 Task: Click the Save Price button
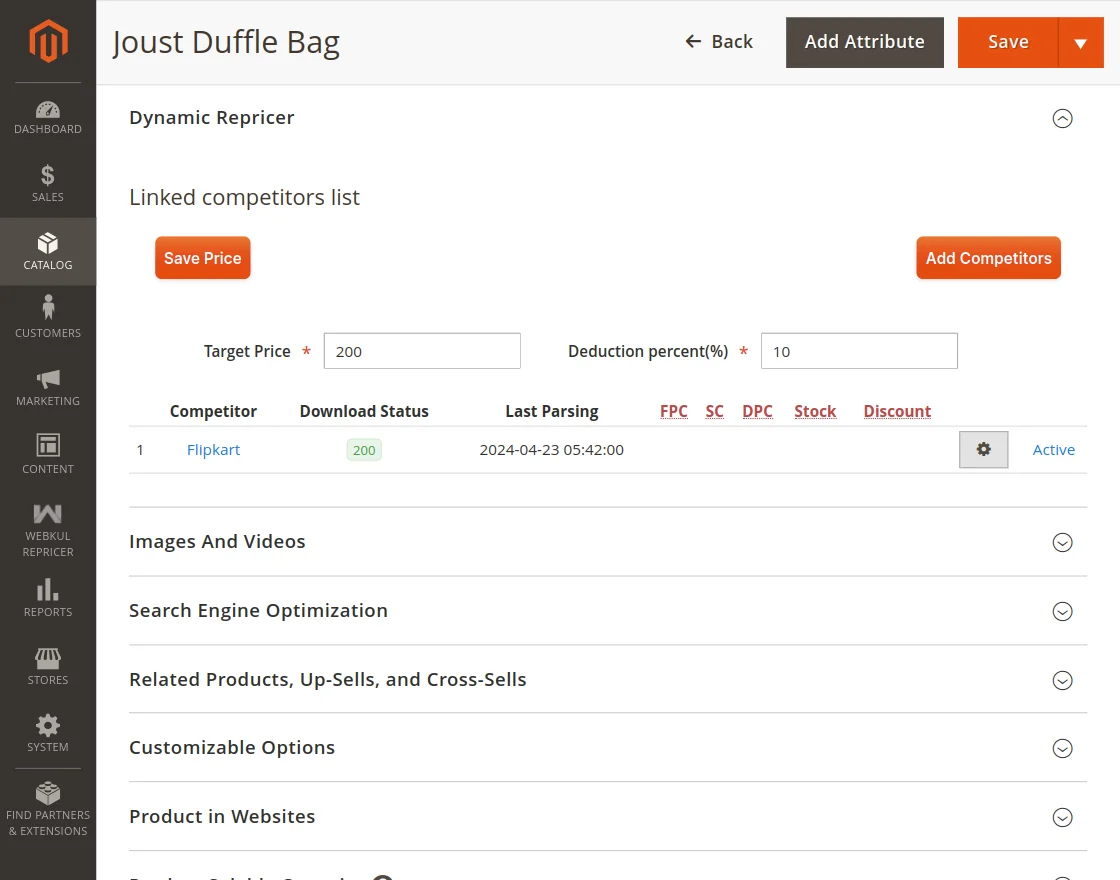[x=202, y=257]
